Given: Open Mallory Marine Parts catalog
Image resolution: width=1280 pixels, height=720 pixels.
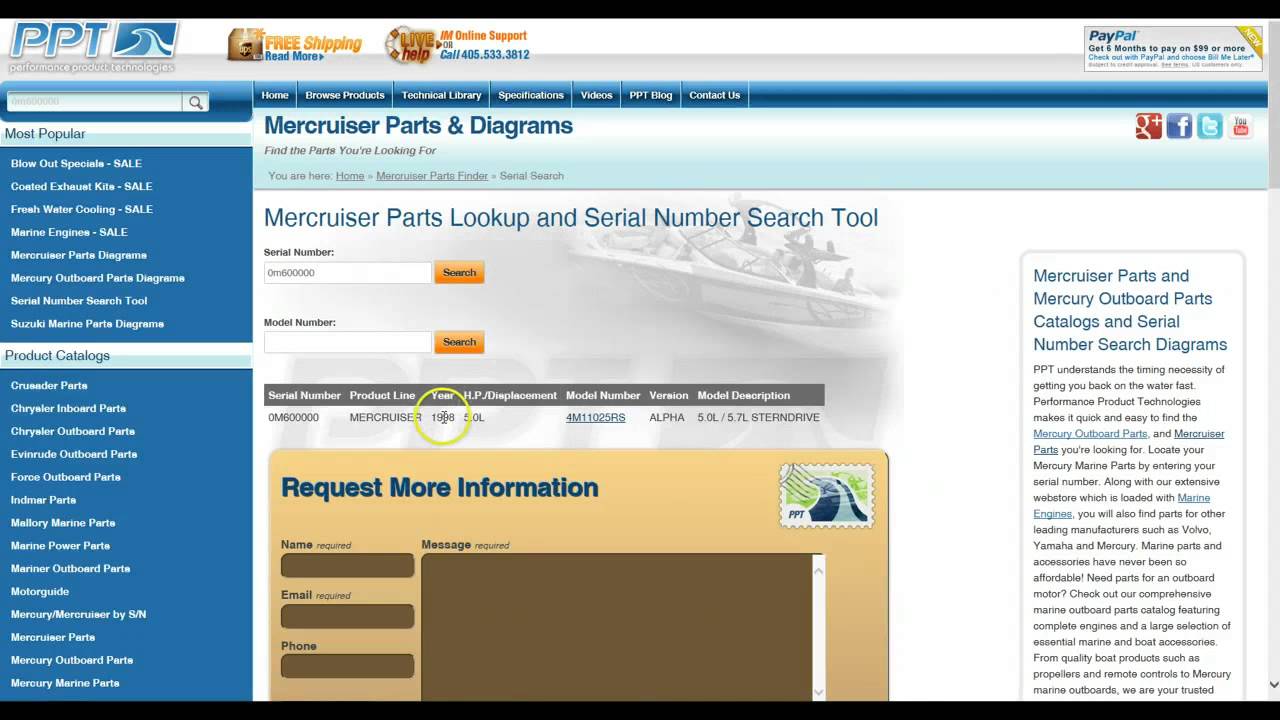Looking at the screenshot, I should [x=63, y=524].
